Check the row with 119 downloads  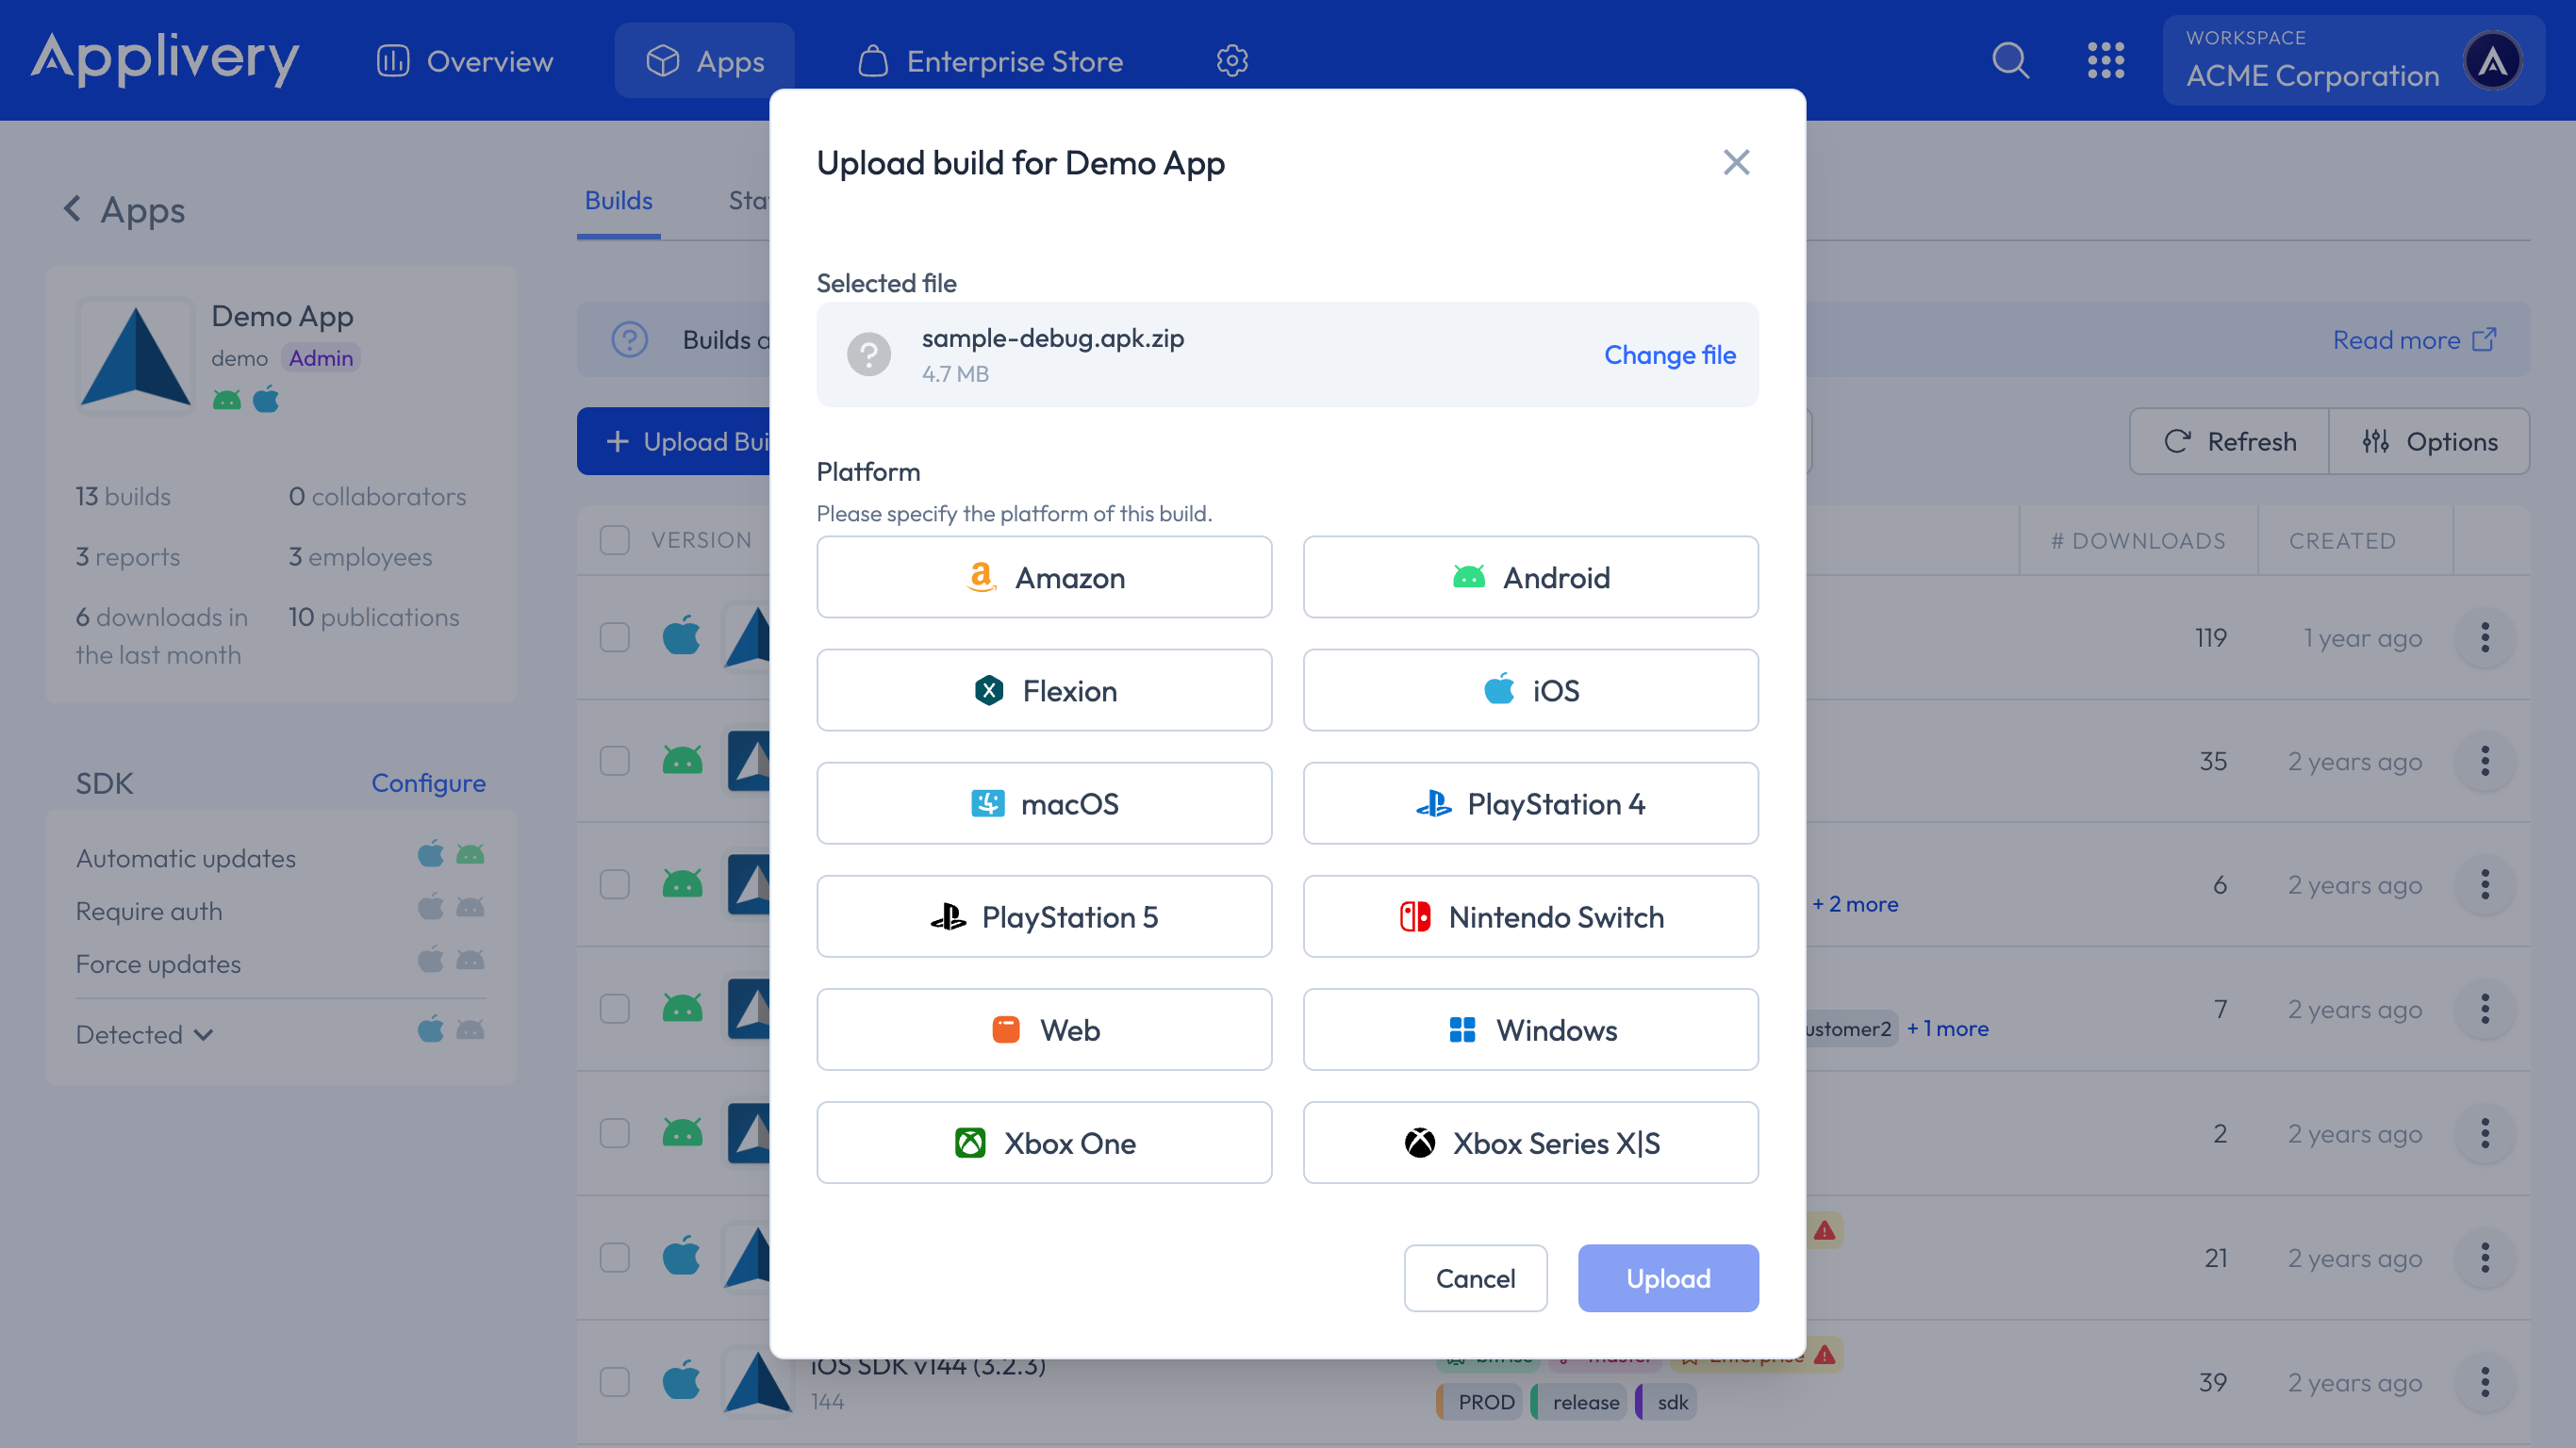614,637
